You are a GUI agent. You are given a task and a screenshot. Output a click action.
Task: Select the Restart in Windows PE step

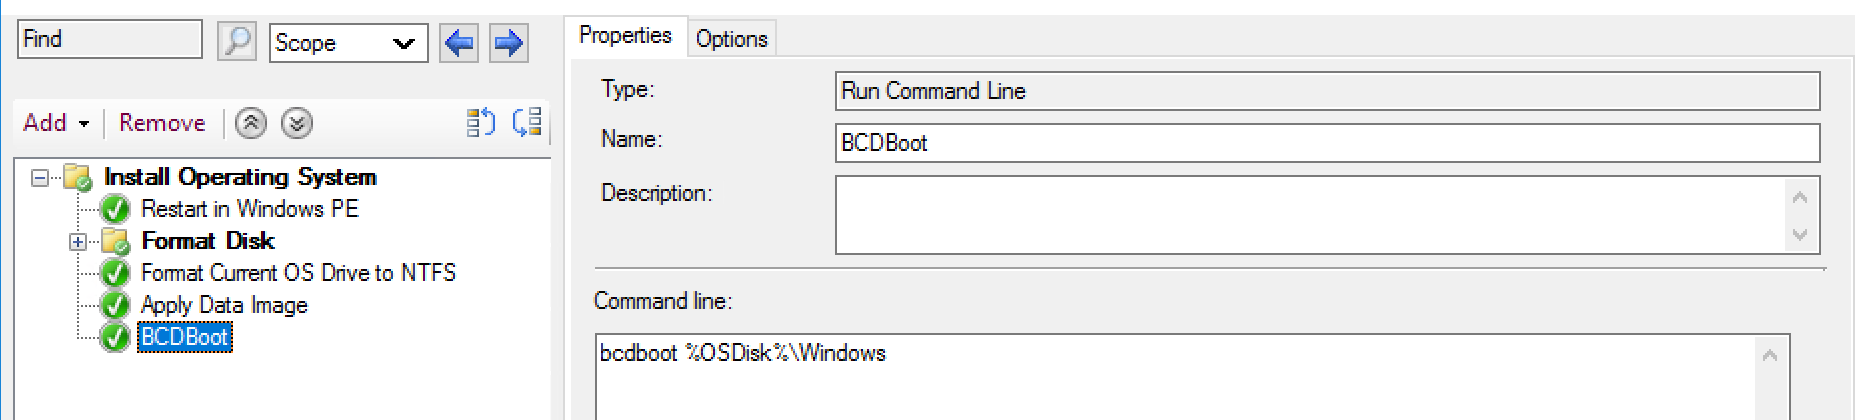click(x=249, y=209)
